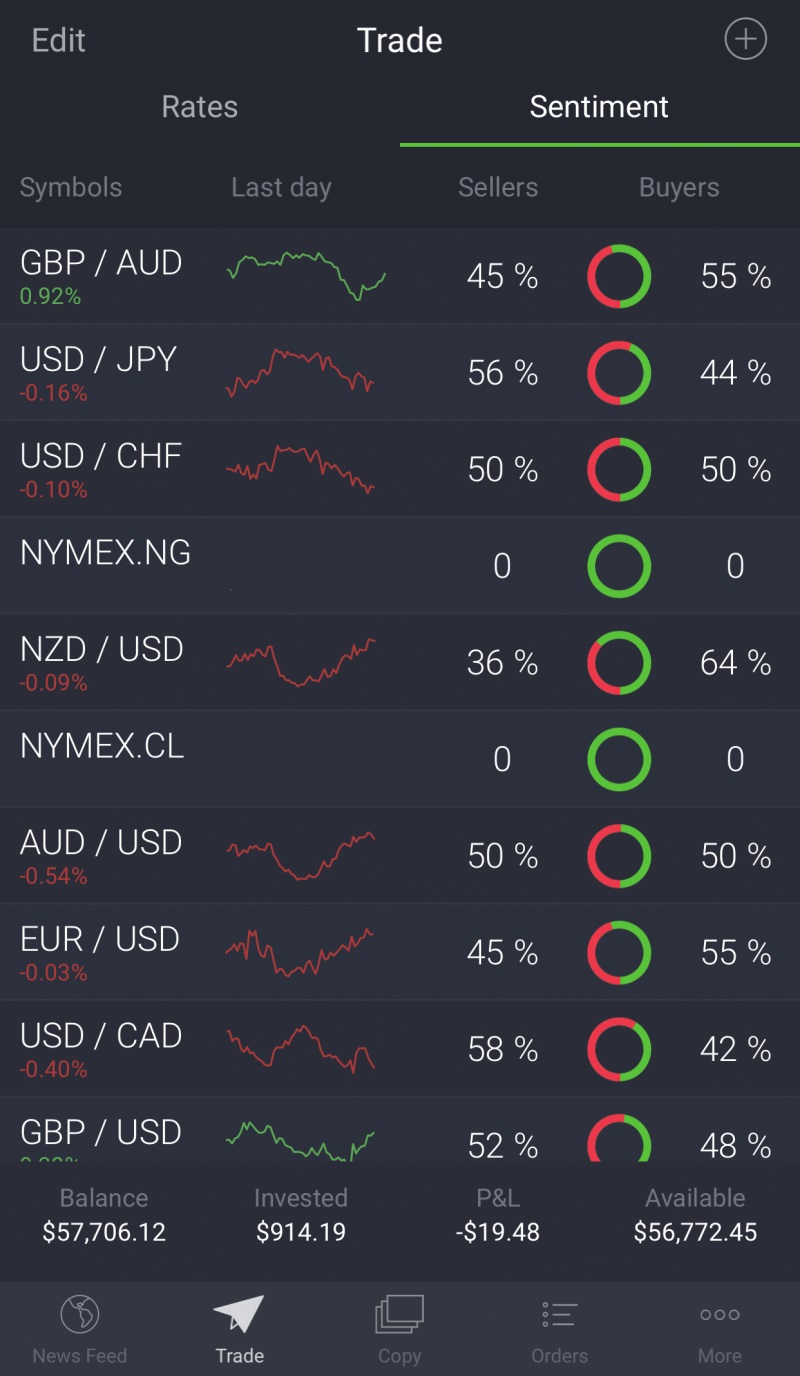Click the AUD / USD last day sparkline
The height and width of the screenshot is (1376, 800).
300,856
